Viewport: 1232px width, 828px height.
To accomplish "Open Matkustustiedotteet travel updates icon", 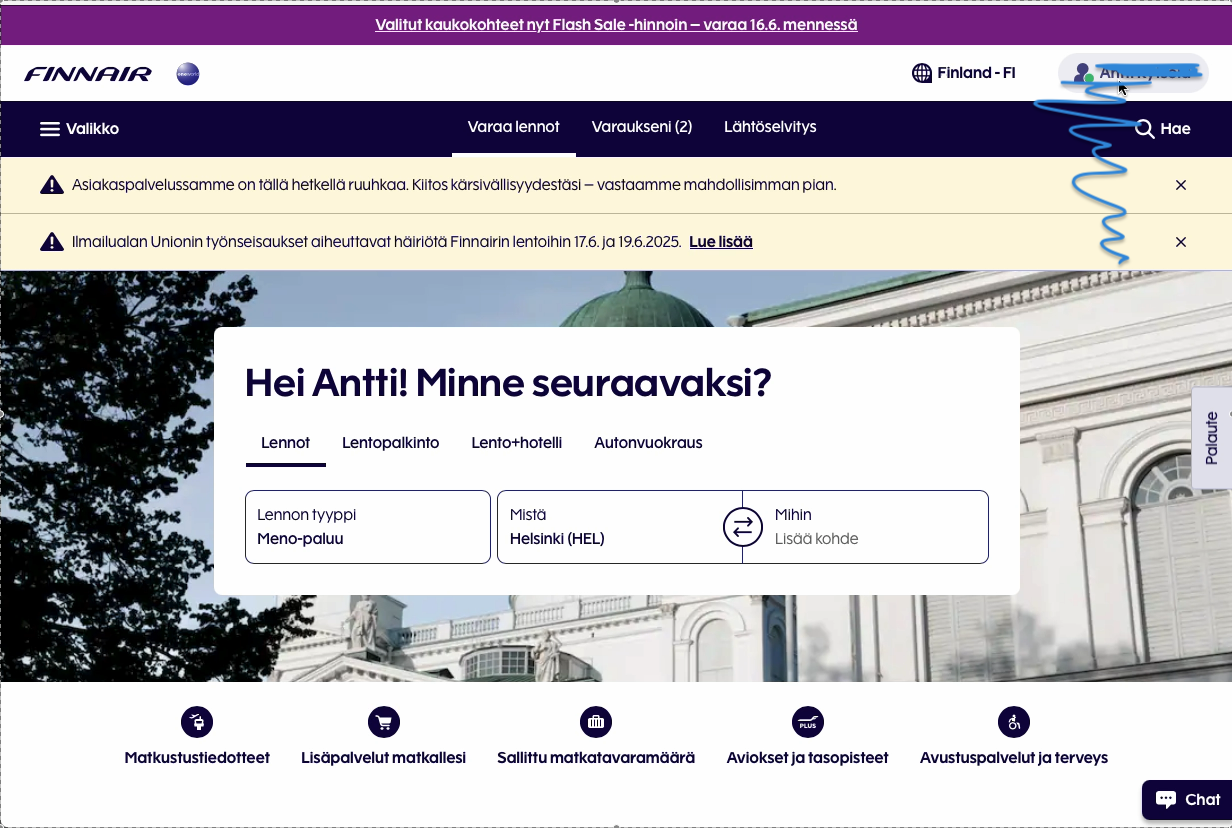I will pos(197,722).
